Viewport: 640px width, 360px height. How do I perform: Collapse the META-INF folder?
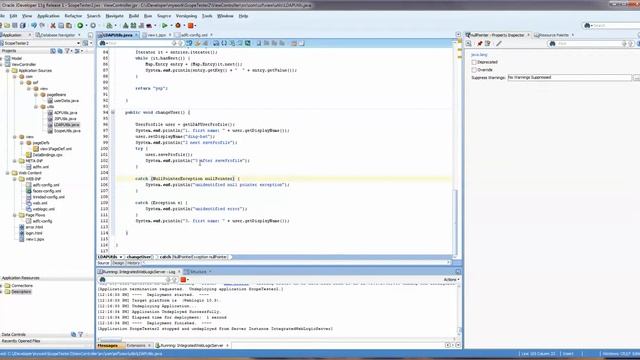pyautogui.click(x=15, y=161)
